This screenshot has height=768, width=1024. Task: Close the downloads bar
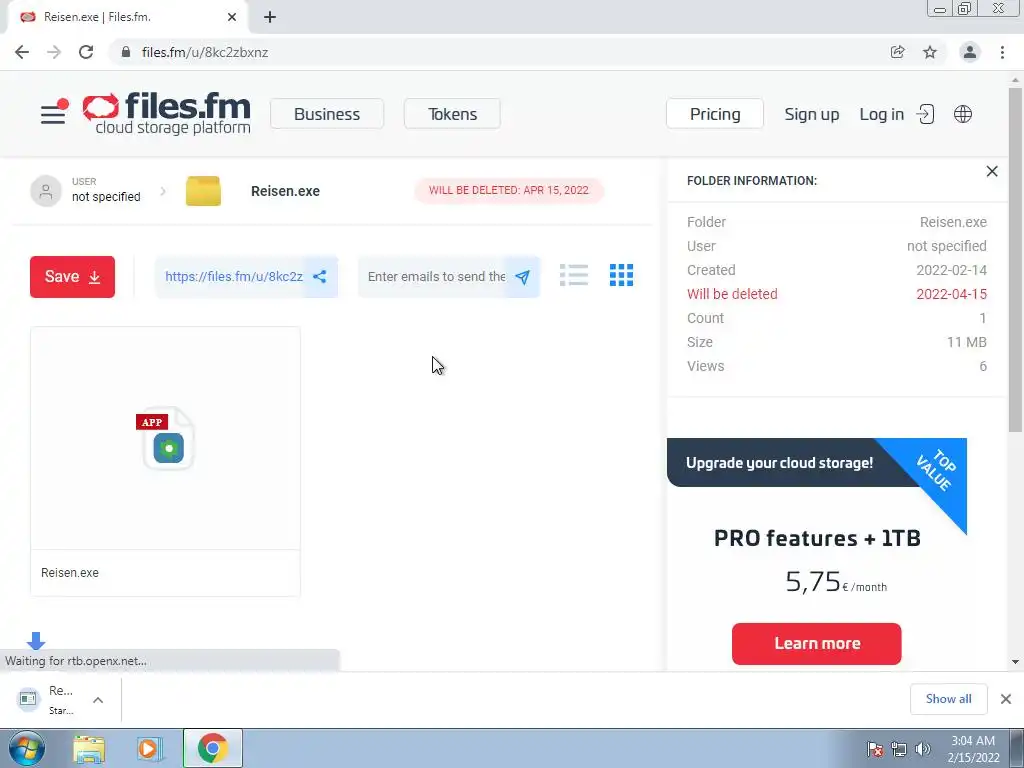tap(1006, 699)
